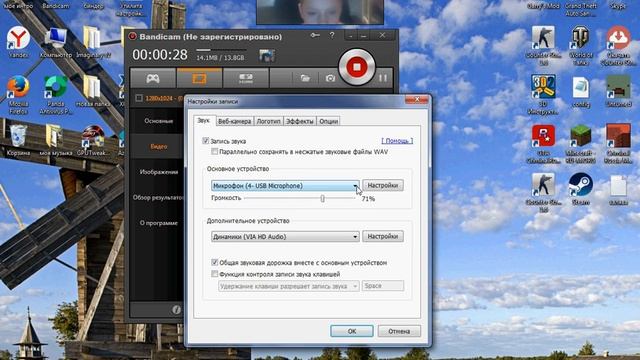Select Bandicam screen rectangle recording mode
The height and width of the screenshot is (360, 640).
[199, 78]
